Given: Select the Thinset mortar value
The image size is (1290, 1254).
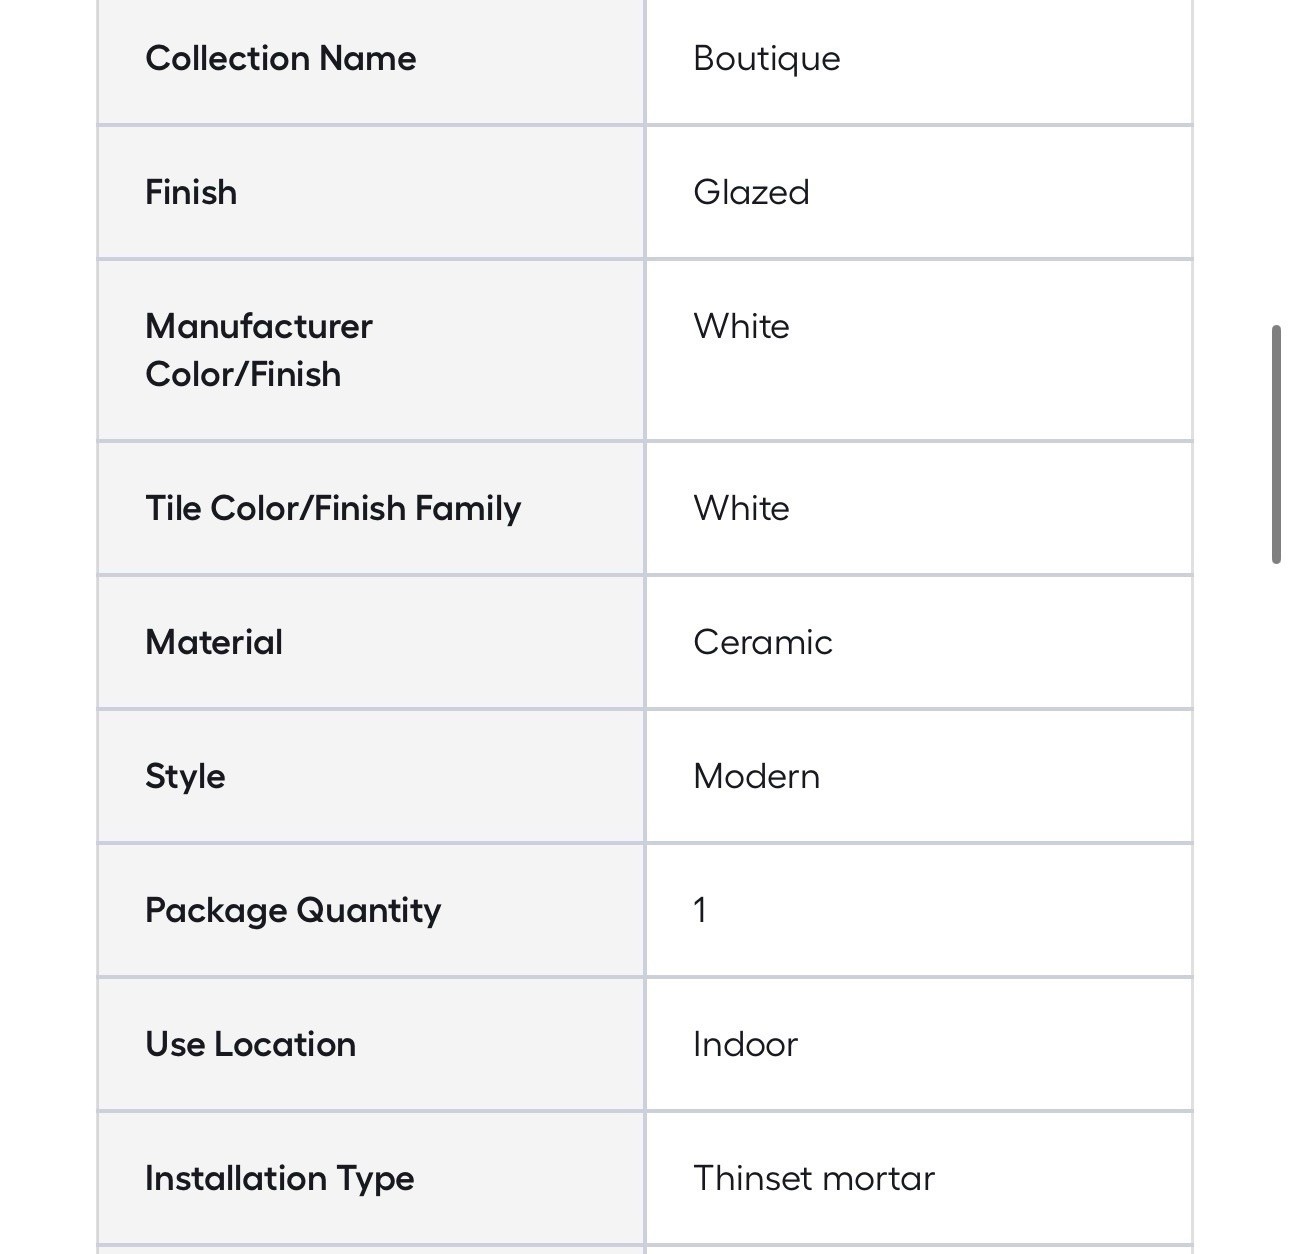Looking at the screenshot, I should coord(814,1178).
